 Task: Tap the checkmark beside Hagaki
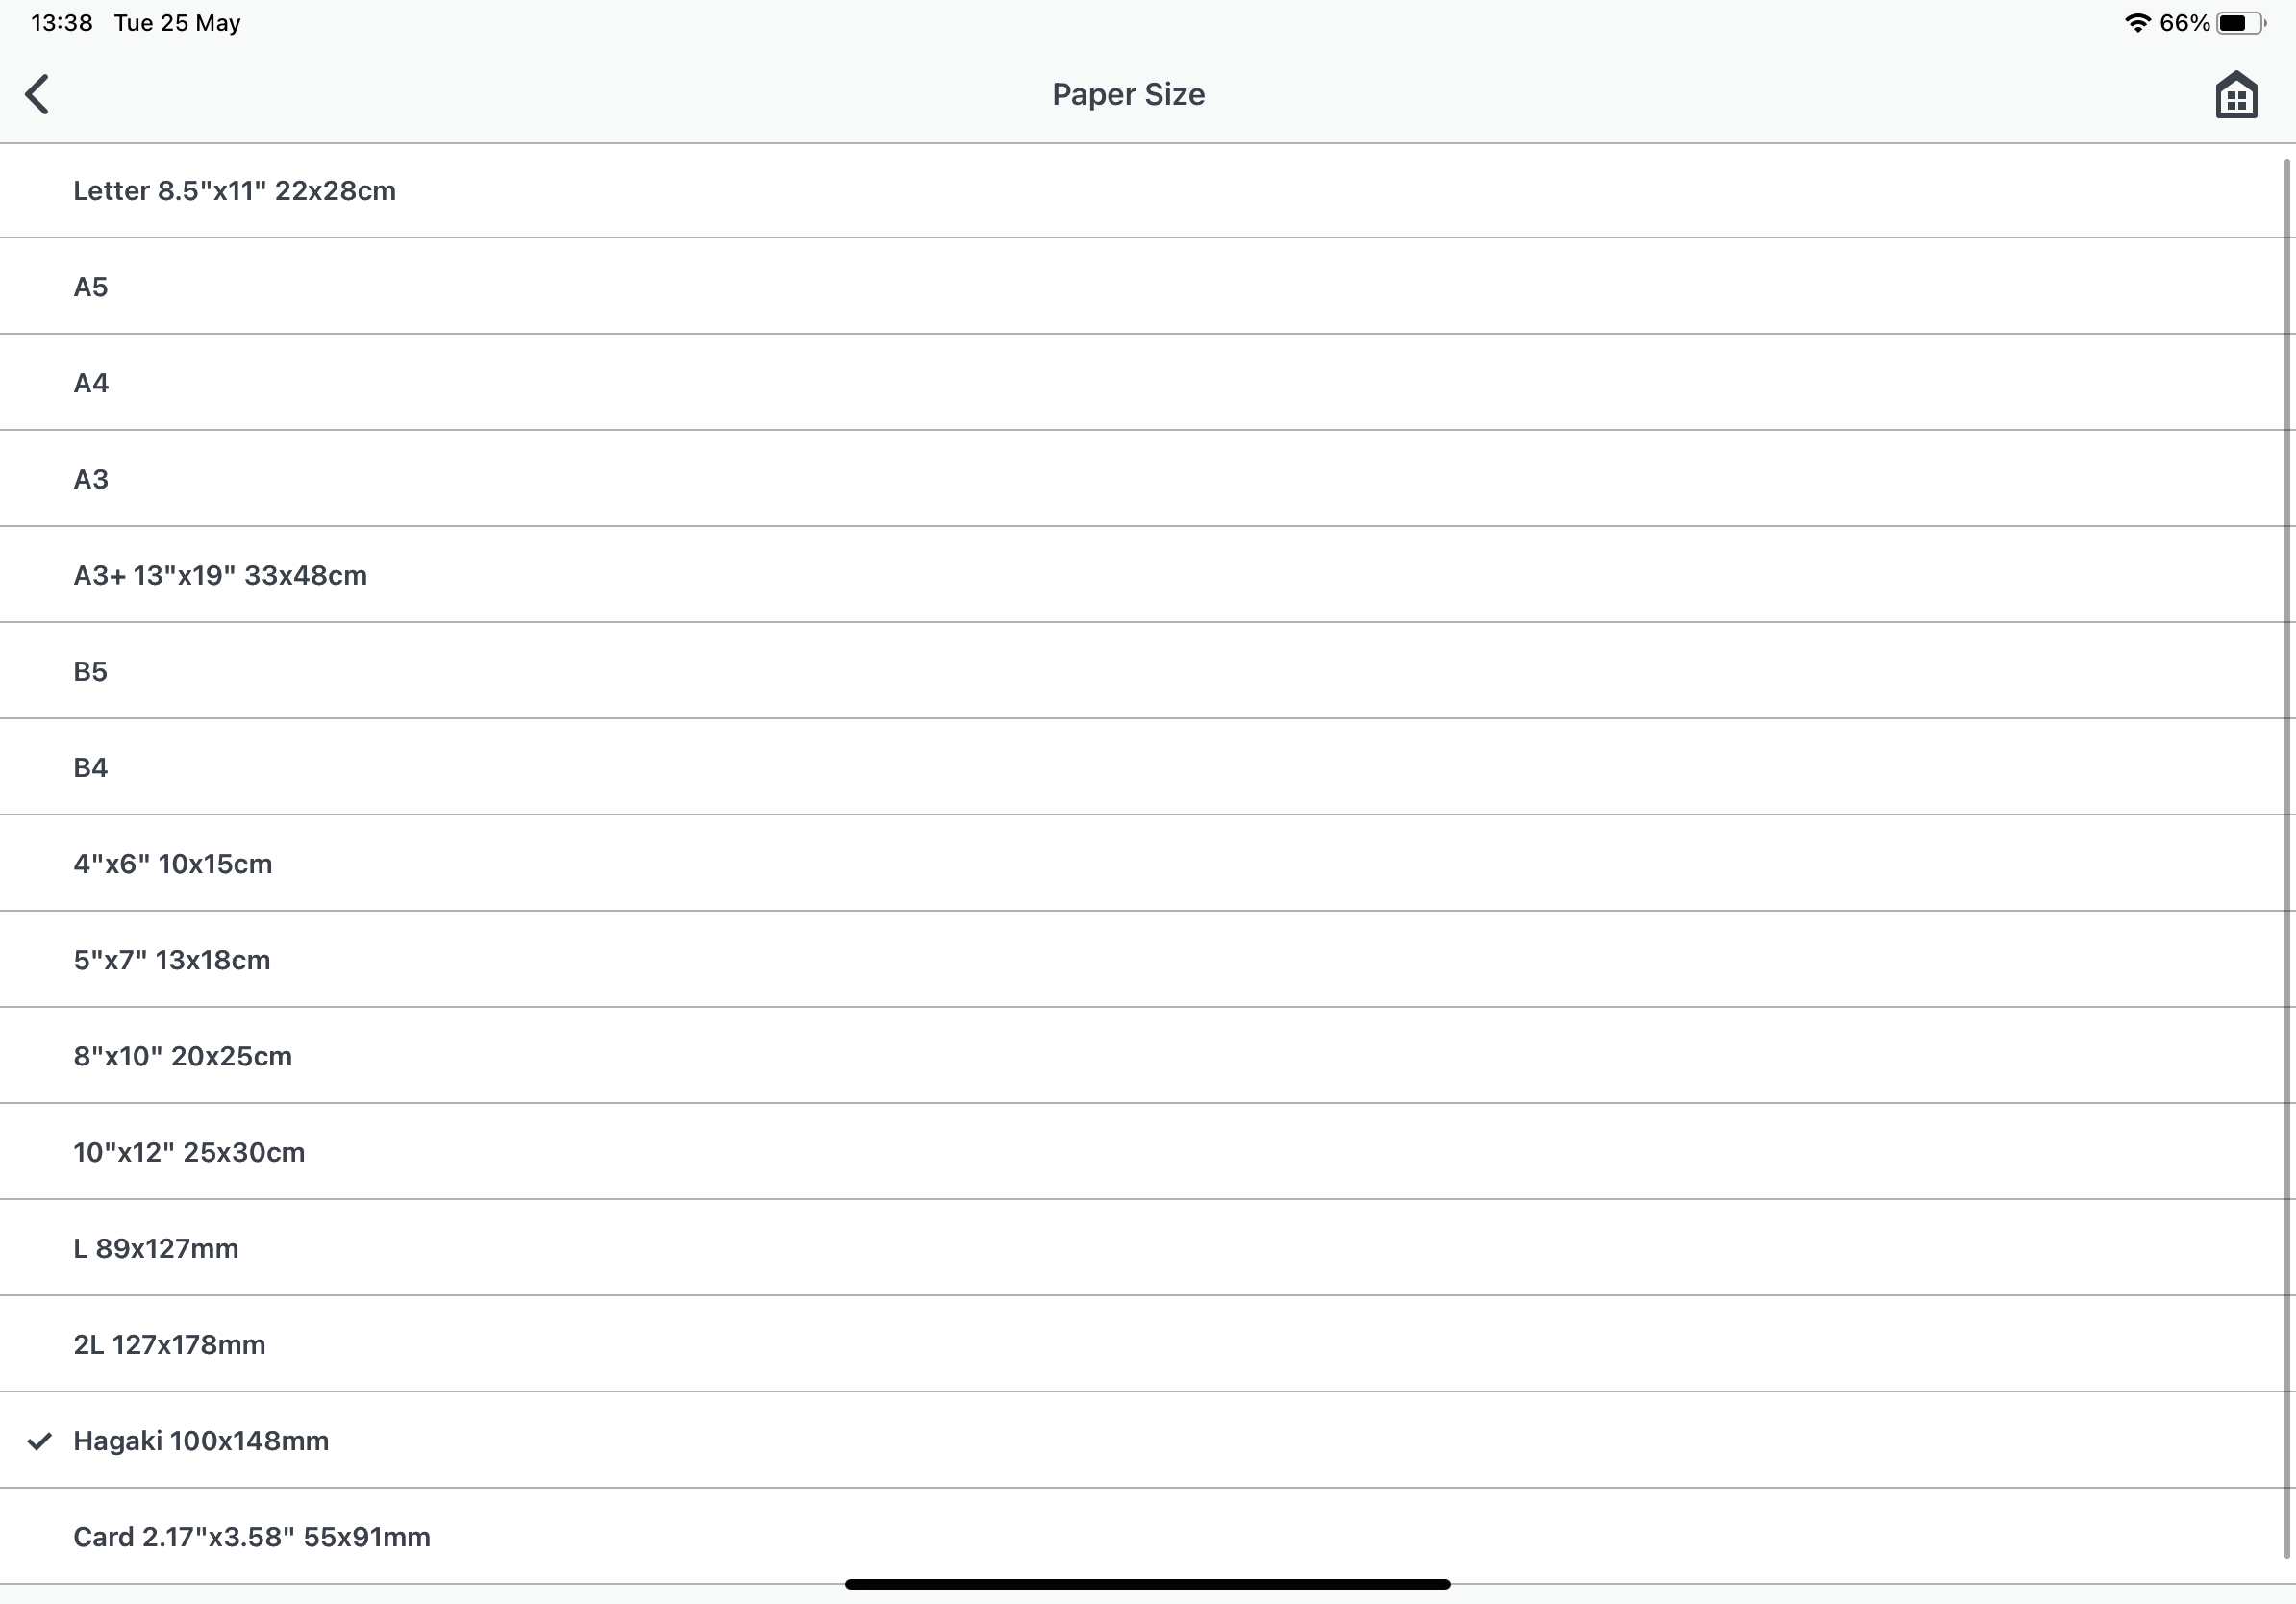39,1441
